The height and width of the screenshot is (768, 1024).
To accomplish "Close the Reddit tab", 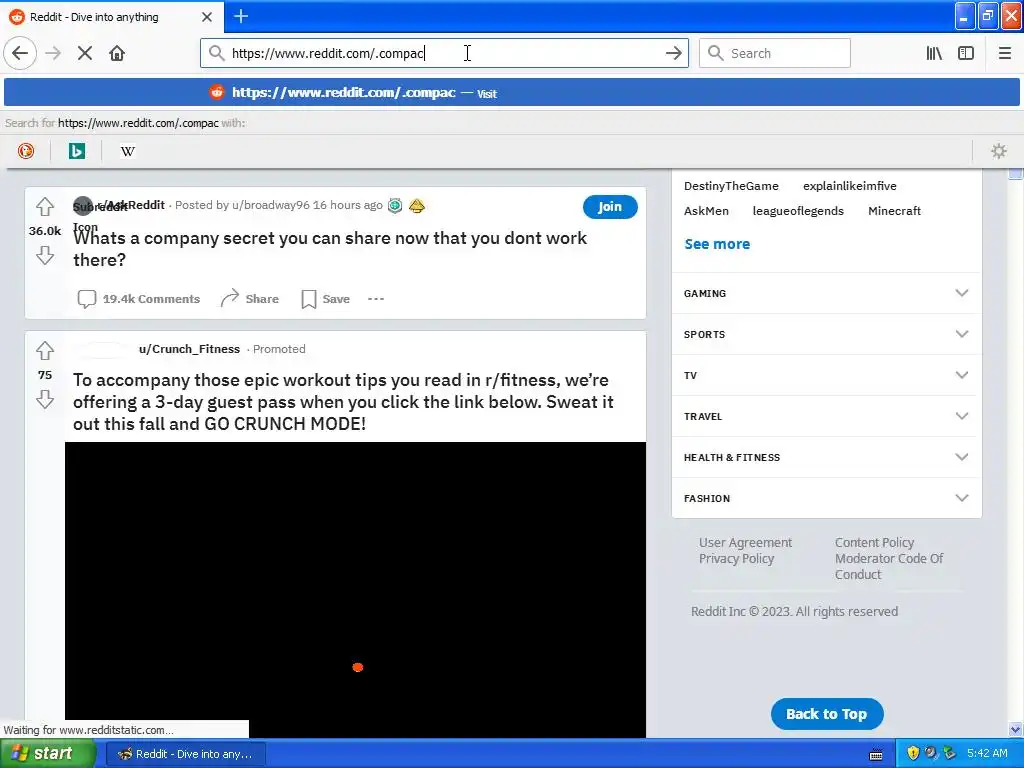I will coord(207,17).
